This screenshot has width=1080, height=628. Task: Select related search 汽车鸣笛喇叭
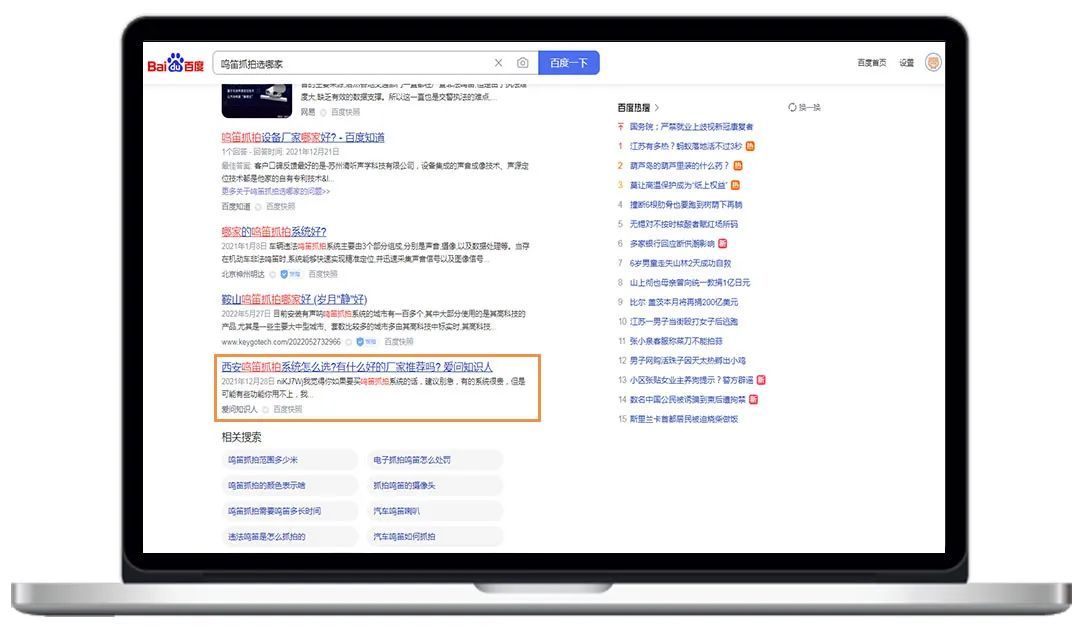397,511
